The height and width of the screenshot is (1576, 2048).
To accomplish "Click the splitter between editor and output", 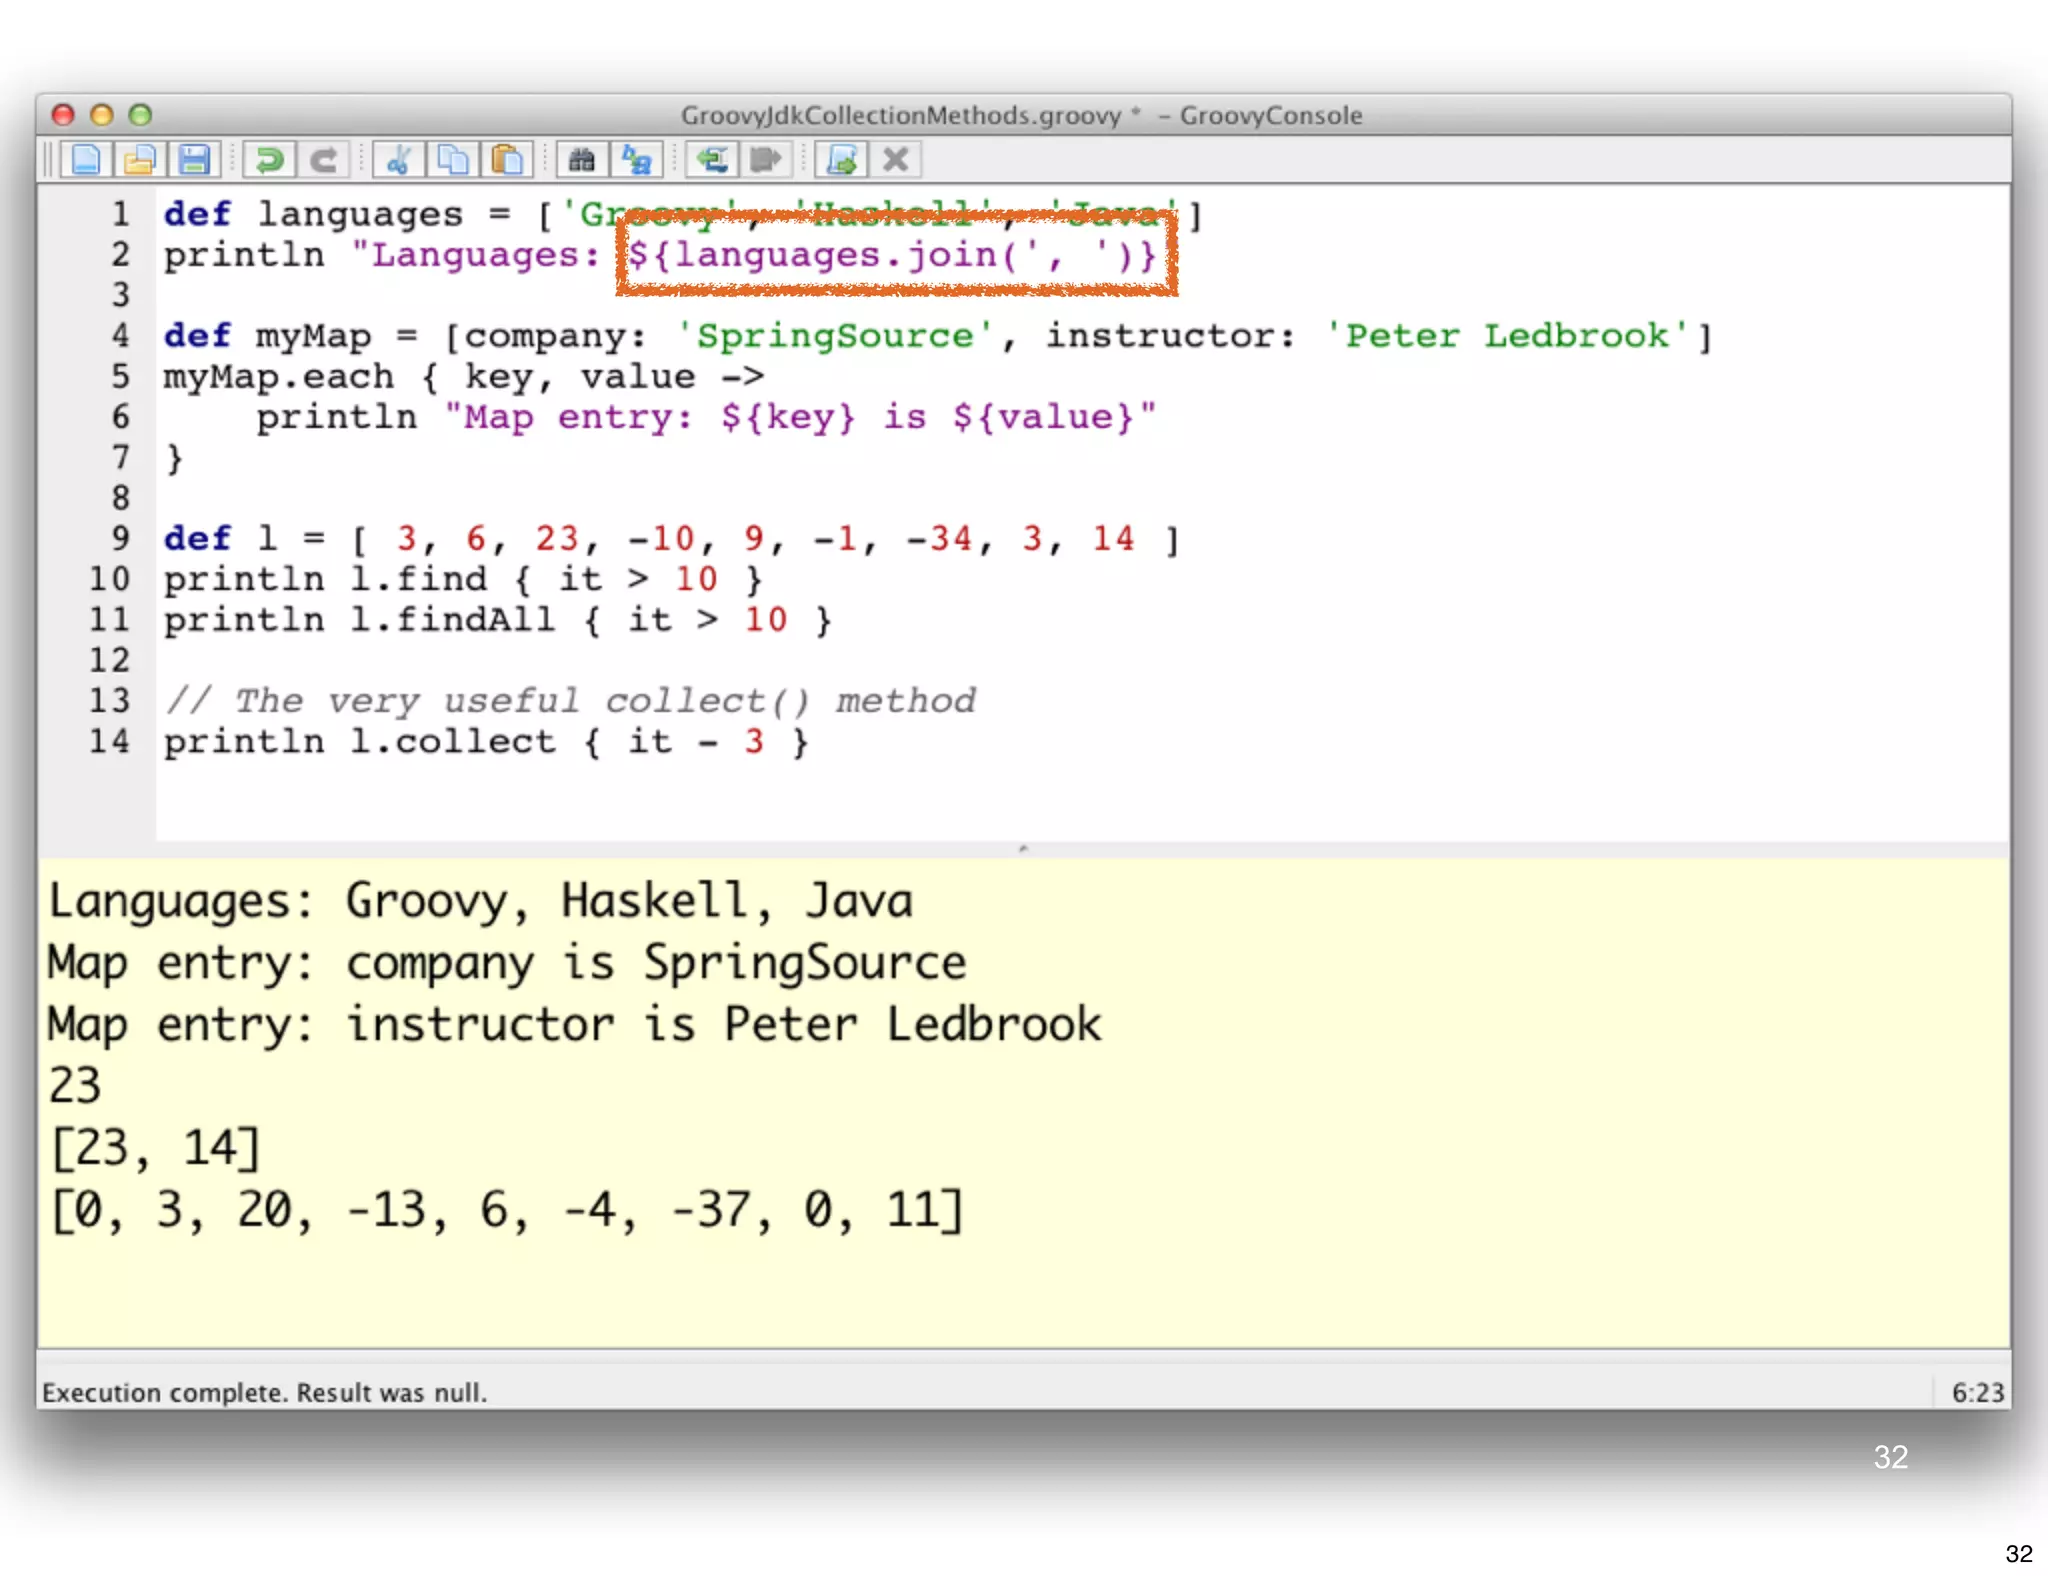I will (1023, 849).
